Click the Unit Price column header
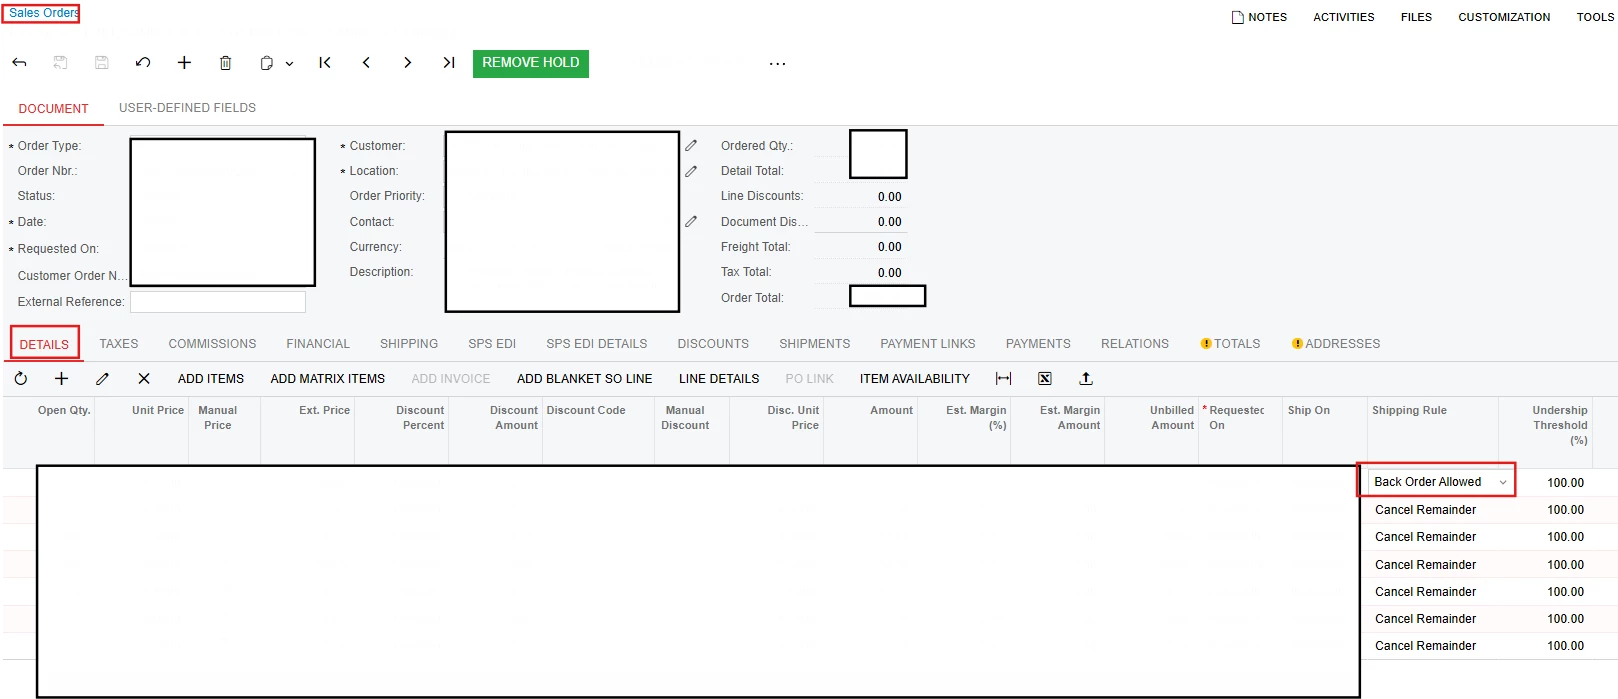 158,411
